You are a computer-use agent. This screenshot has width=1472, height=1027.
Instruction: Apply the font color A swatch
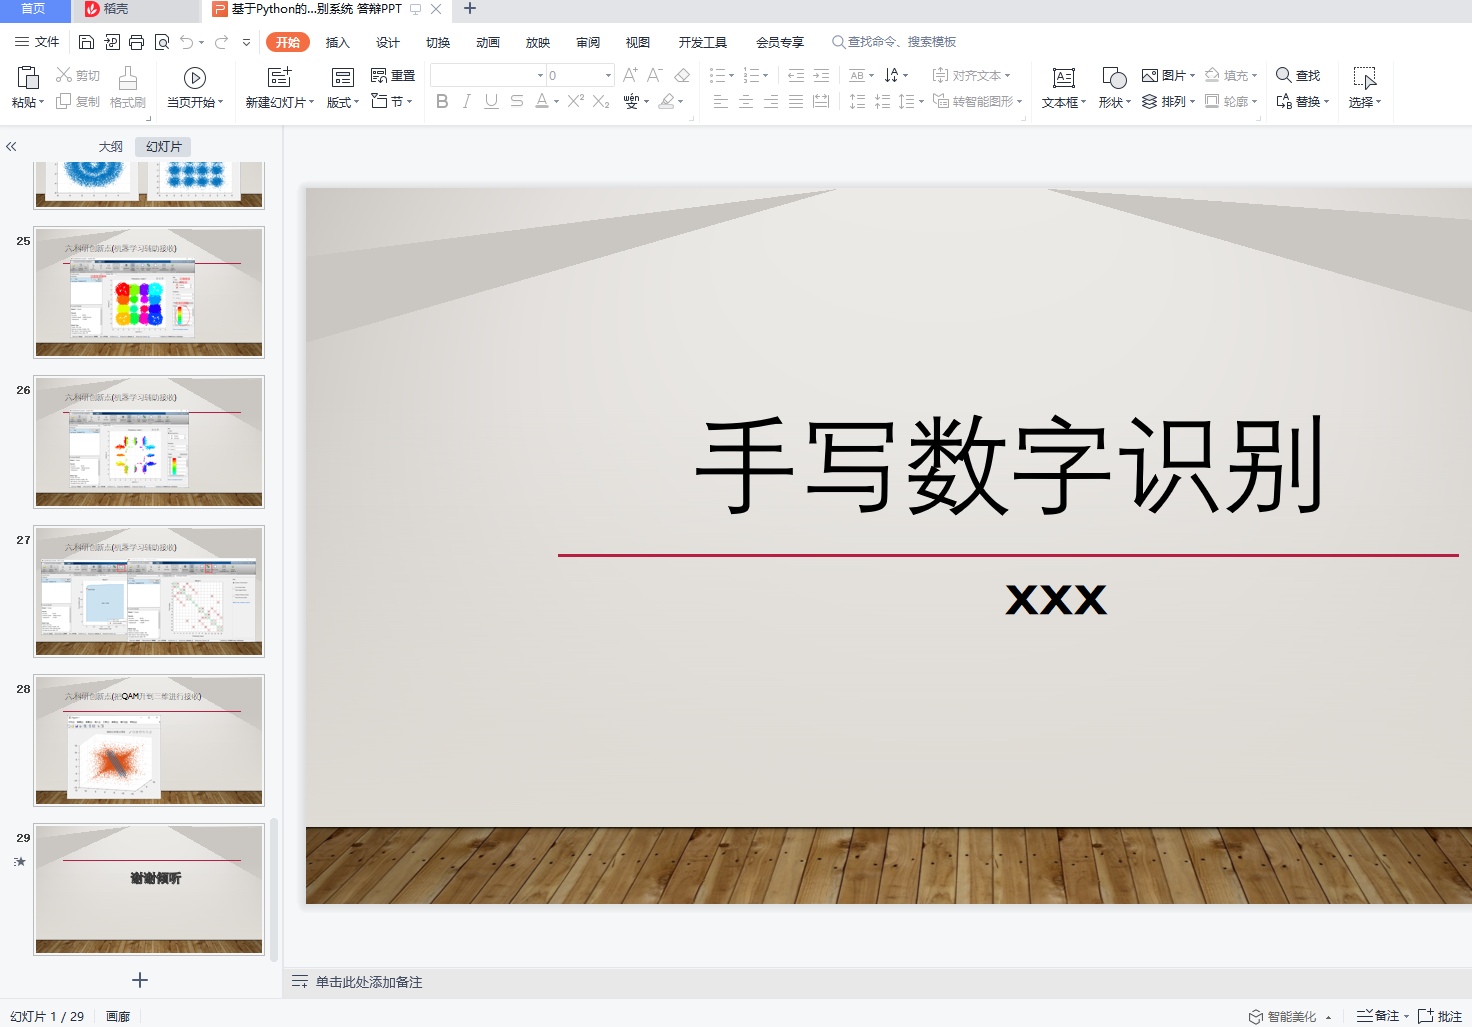(x=541, y=101)
